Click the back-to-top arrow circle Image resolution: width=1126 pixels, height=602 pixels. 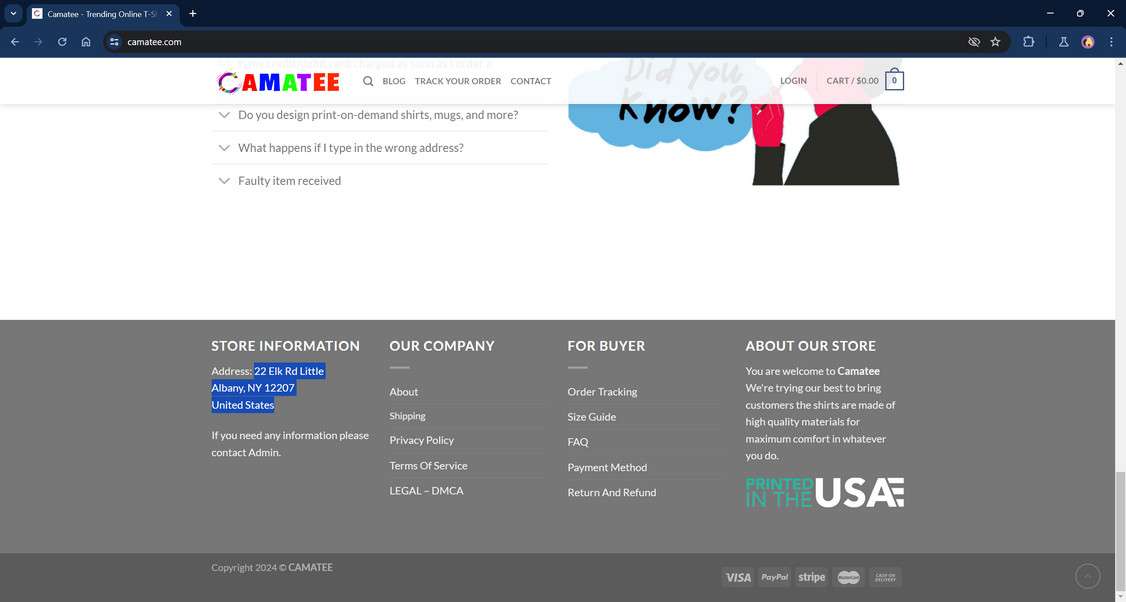pos(1087,576)
